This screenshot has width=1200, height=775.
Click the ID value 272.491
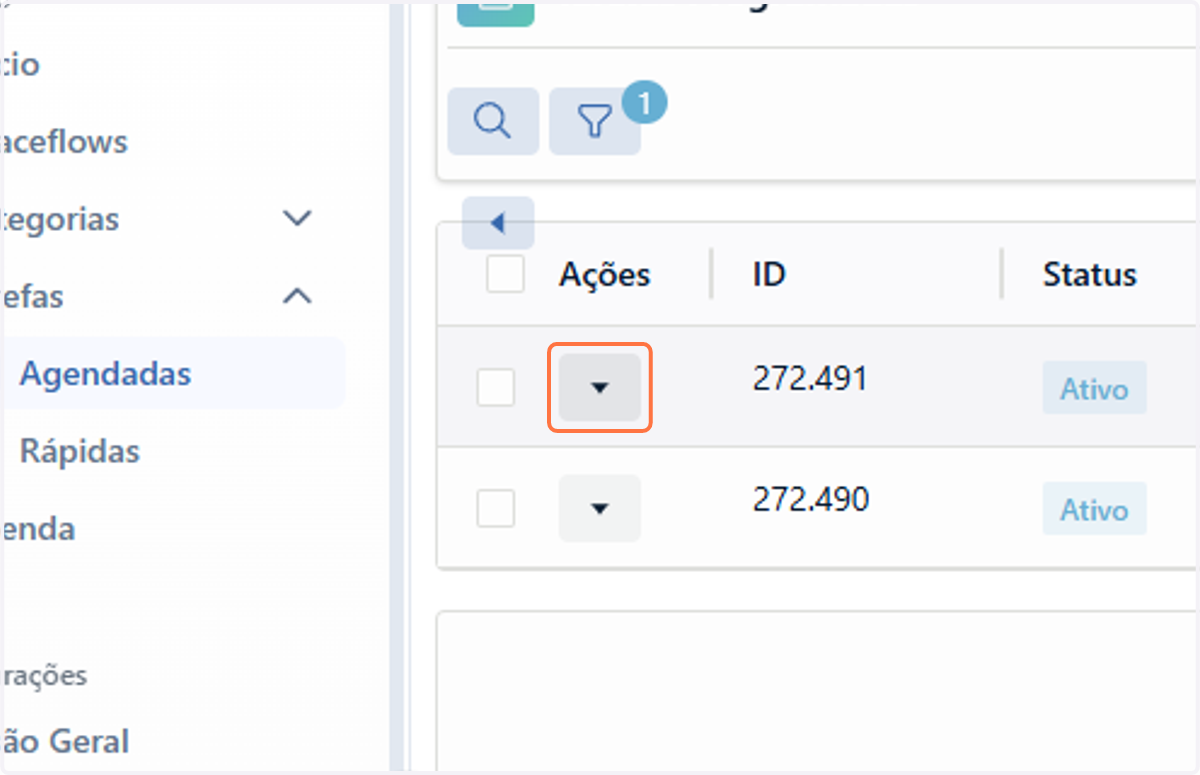coord(810,378)
